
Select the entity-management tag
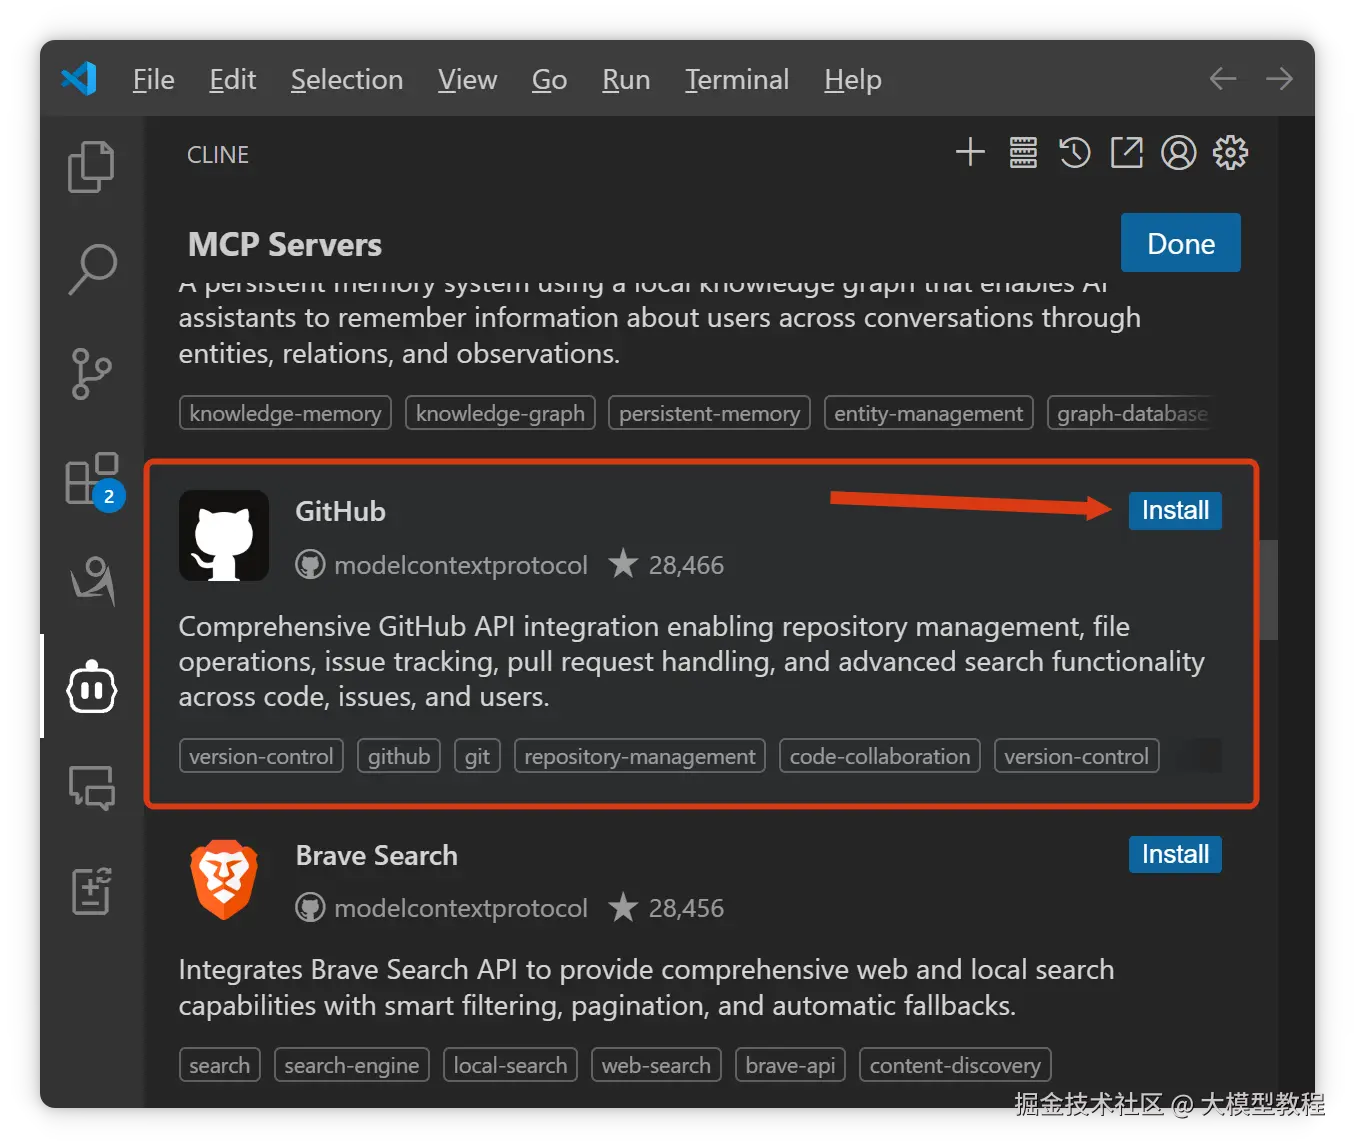[928, 413]
